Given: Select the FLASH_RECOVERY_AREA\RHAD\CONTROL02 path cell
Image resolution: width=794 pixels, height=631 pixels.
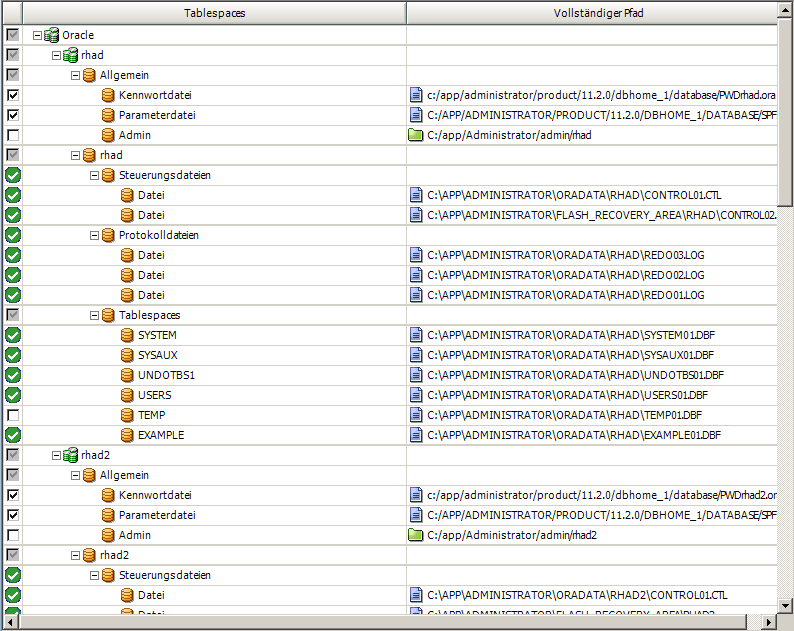Looking at the screenshot, I should (591, 215).
